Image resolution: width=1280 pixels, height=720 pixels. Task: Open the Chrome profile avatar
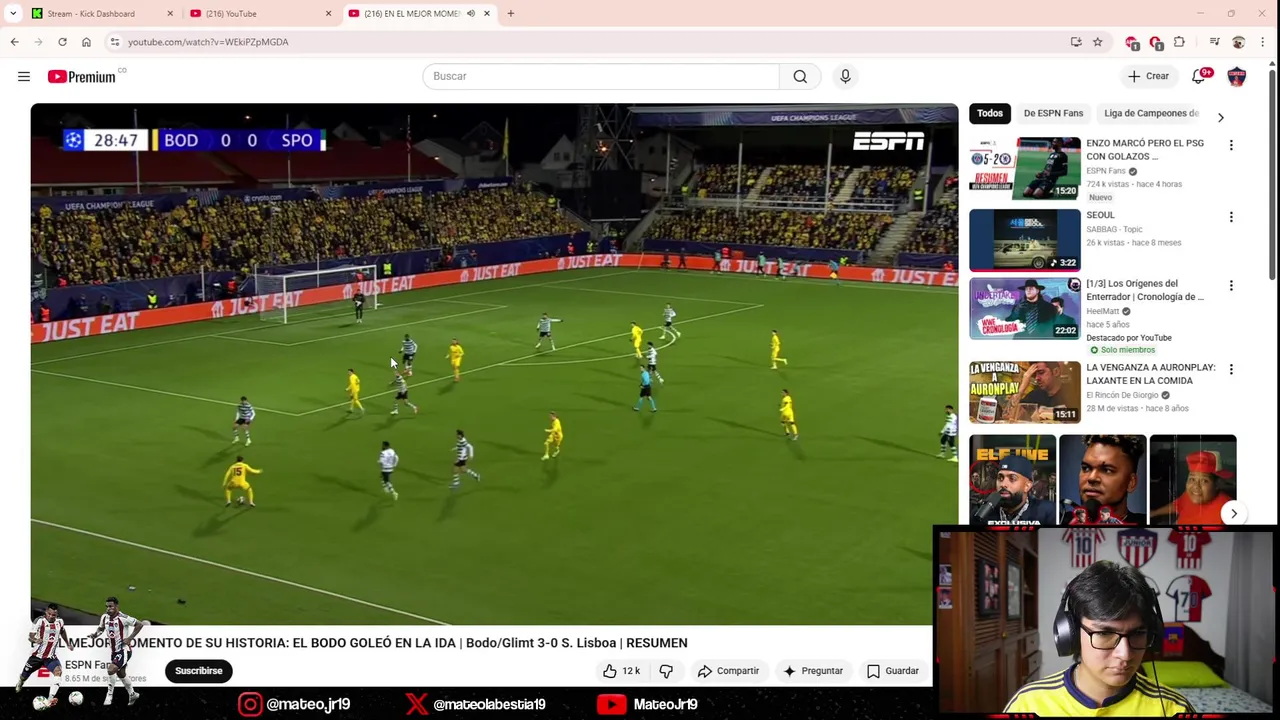pyautogui.click(x=1238, y=42)
